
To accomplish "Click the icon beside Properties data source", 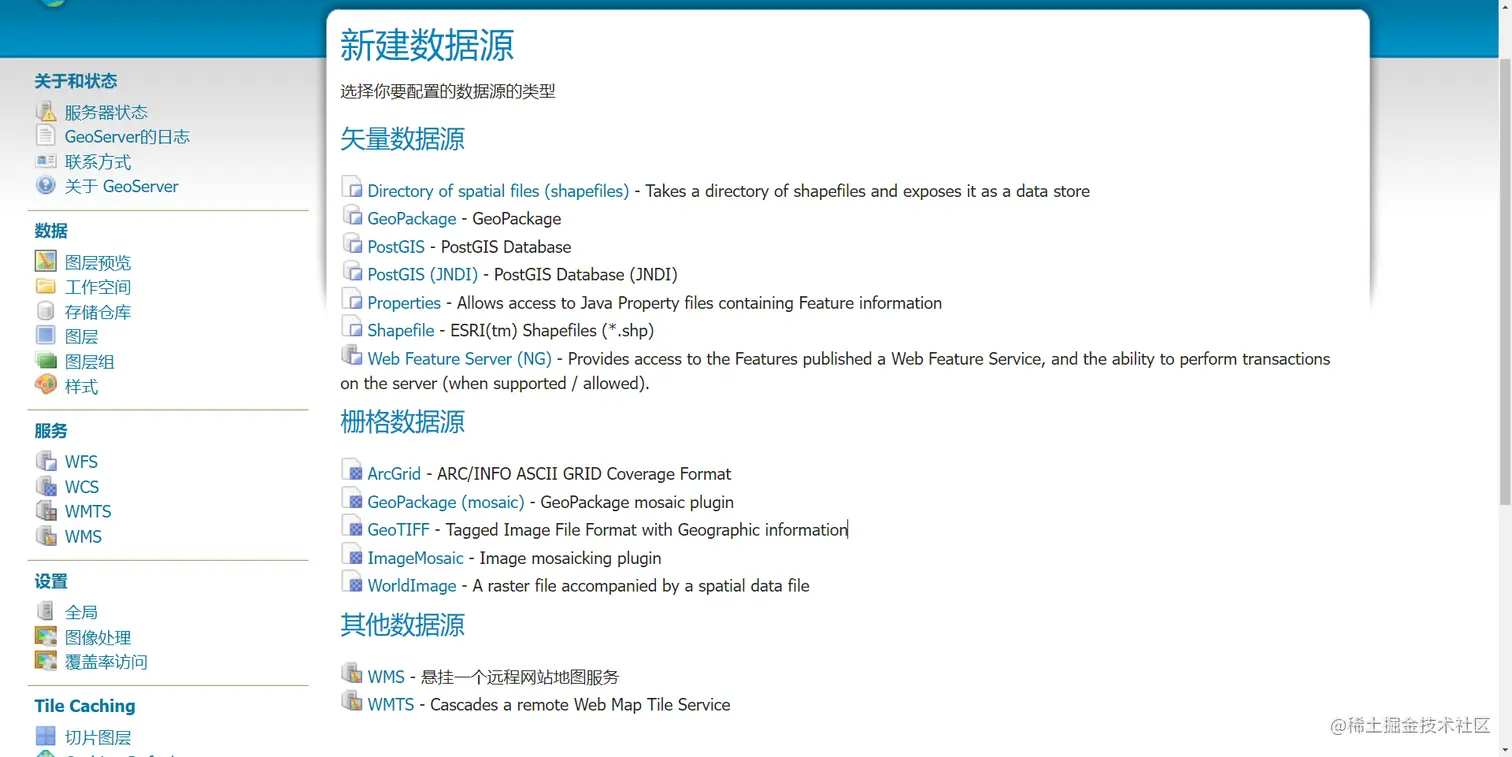I will pyautogui.click(x=352, y=299).
